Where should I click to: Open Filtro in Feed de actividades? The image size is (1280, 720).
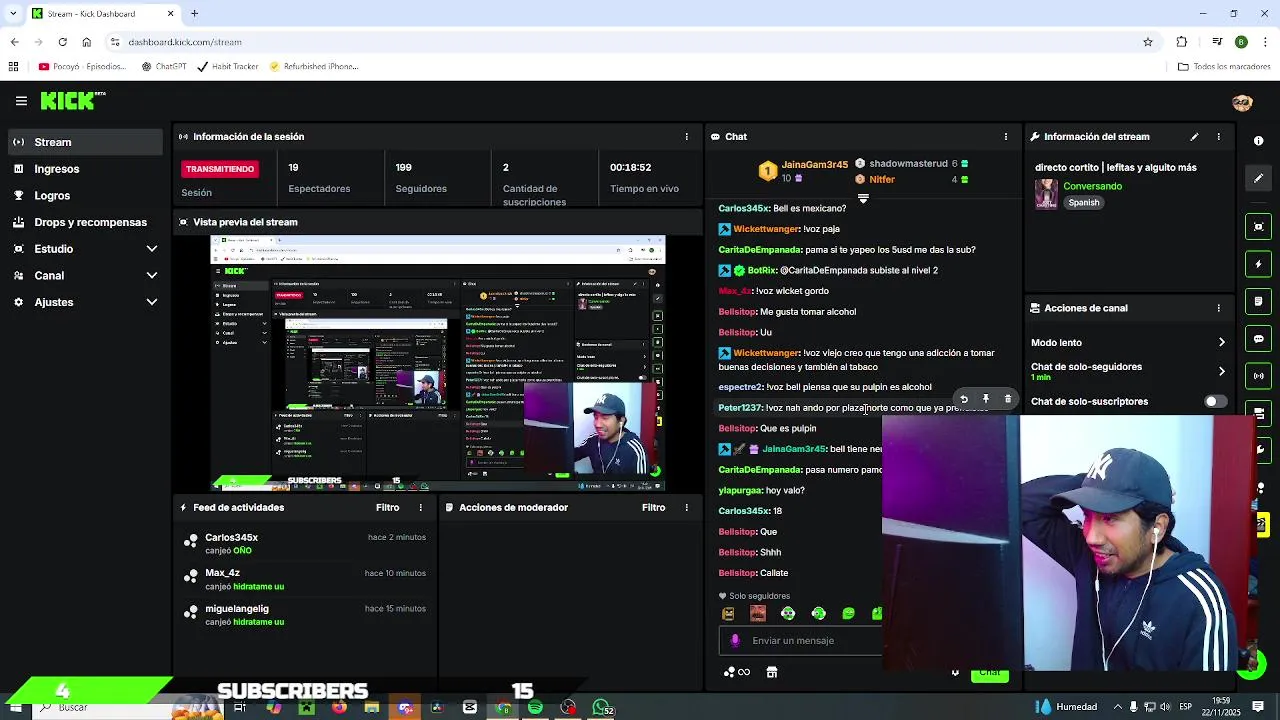387,508
